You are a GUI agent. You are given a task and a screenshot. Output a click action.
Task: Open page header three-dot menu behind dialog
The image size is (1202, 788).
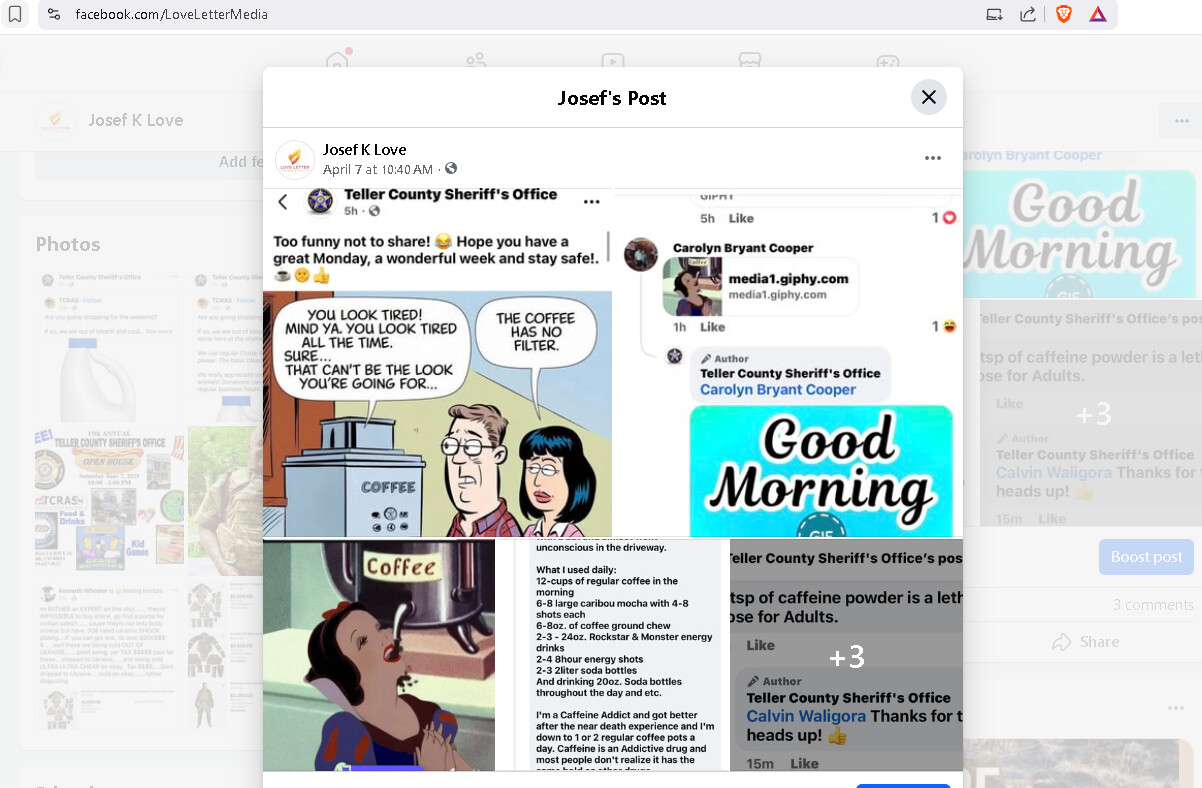pos(1174,121)
